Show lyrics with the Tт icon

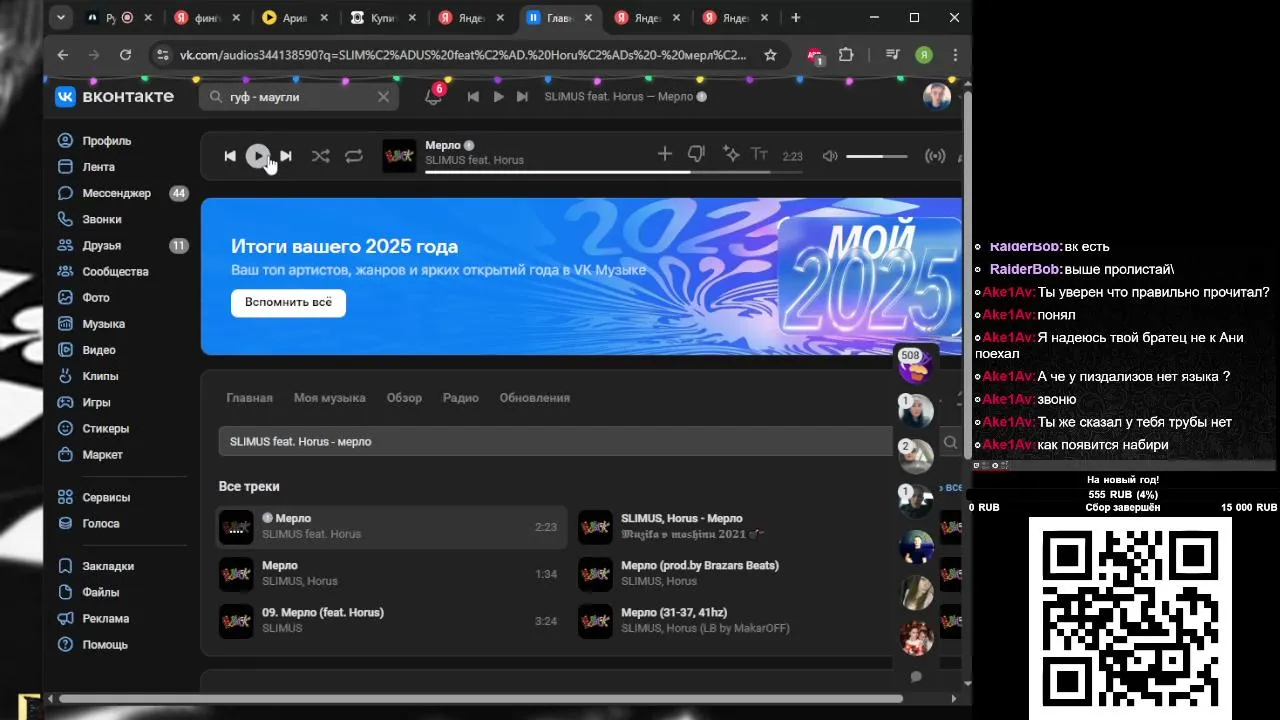coord(760,154)
